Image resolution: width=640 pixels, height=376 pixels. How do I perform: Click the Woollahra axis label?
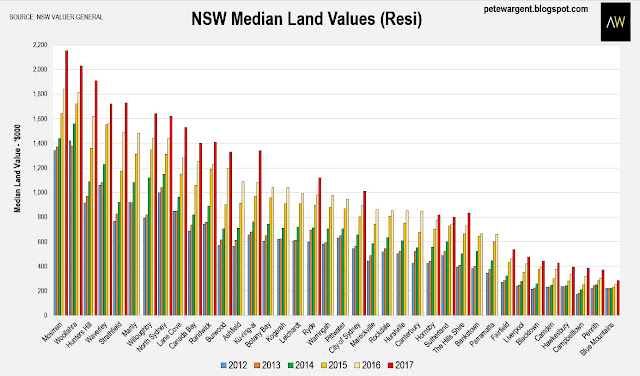pos(66,333)
